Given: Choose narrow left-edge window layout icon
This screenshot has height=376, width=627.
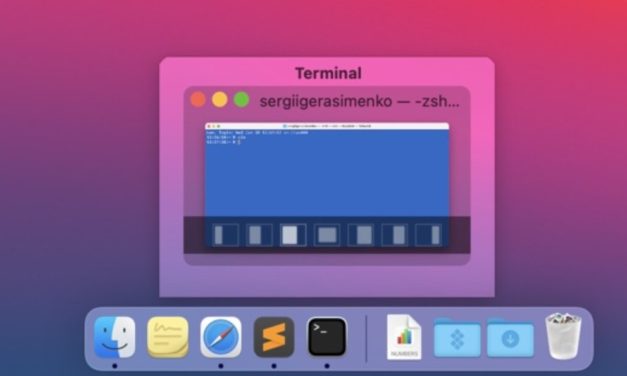Looking at the screenshot, I should [225, 235].
